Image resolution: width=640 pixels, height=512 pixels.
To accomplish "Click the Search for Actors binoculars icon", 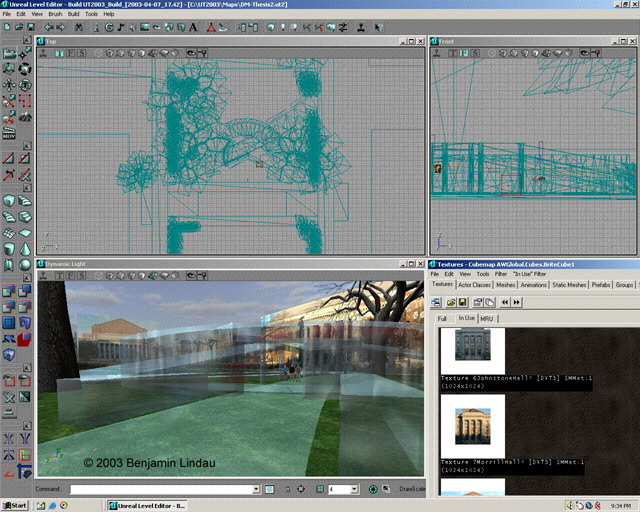I will click(x=78, y=27).
